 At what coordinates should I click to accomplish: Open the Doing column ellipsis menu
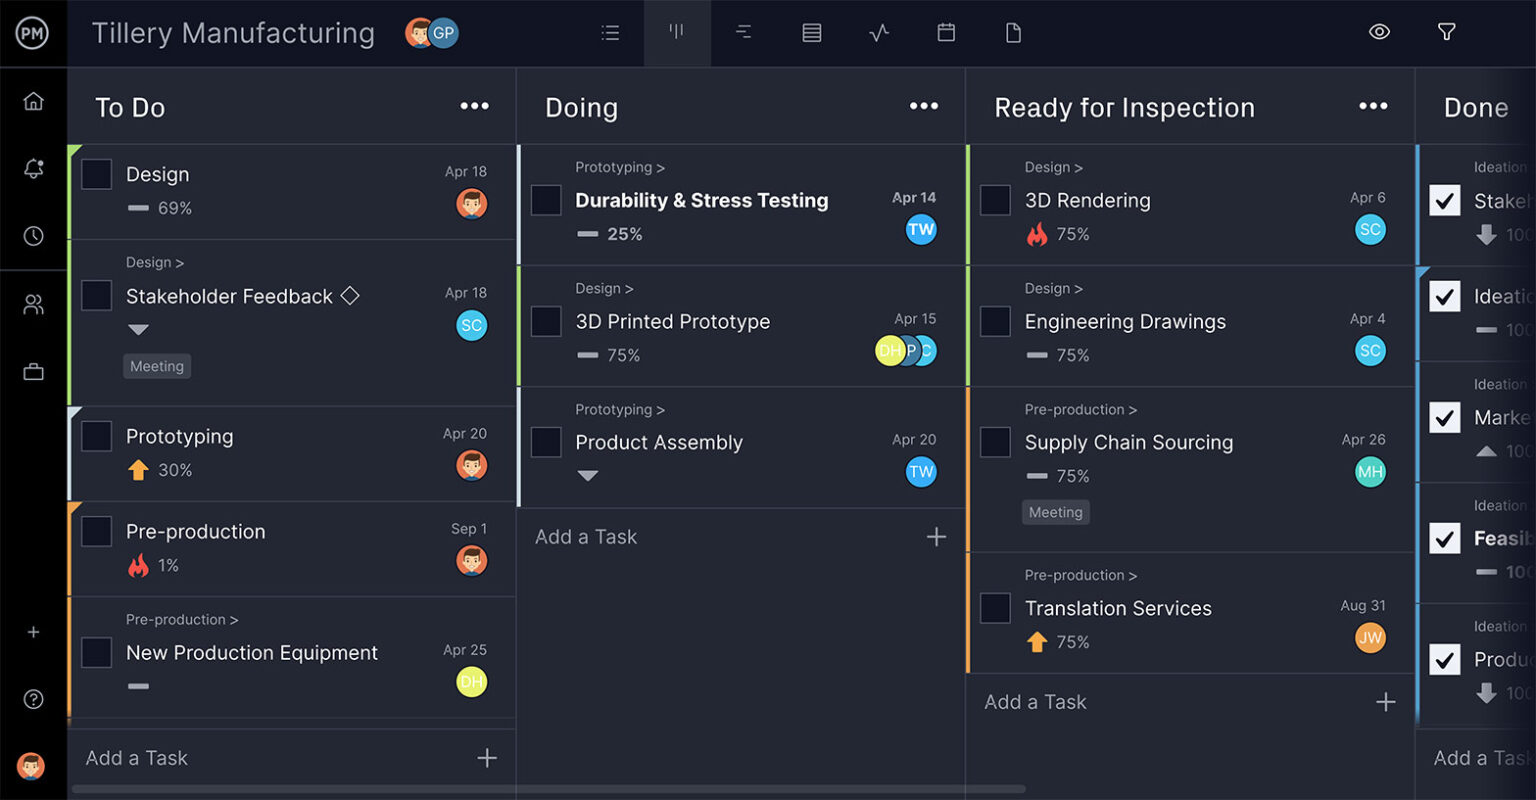tap(924, 105)
